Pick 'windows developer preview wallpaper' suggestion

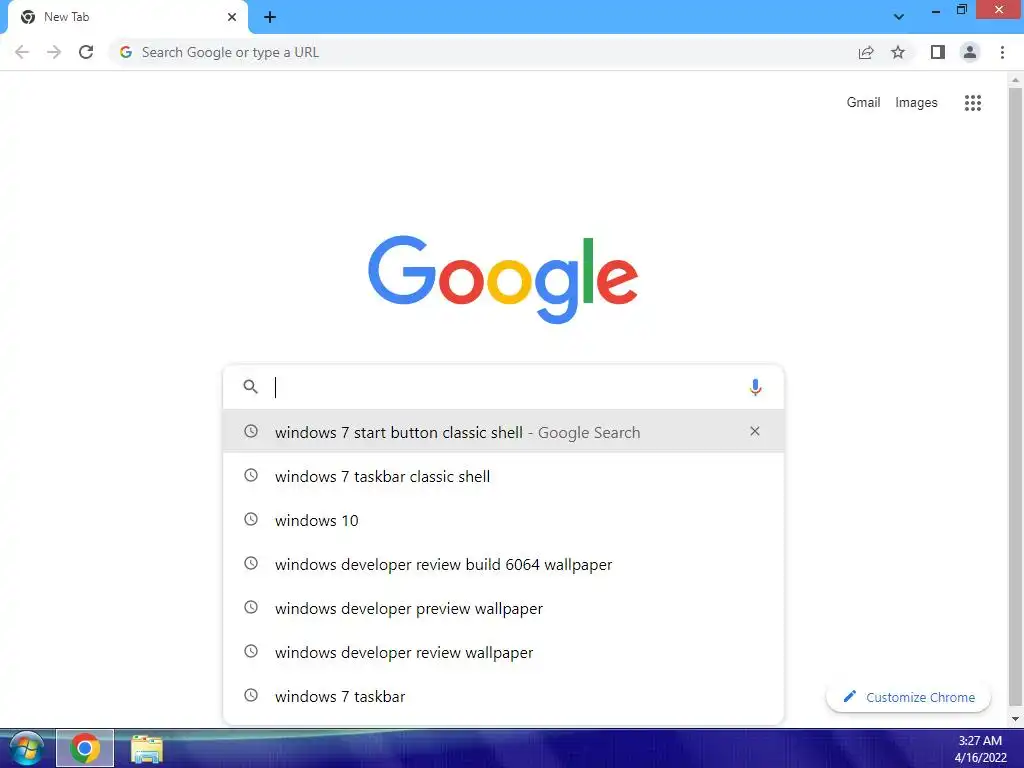503,608
